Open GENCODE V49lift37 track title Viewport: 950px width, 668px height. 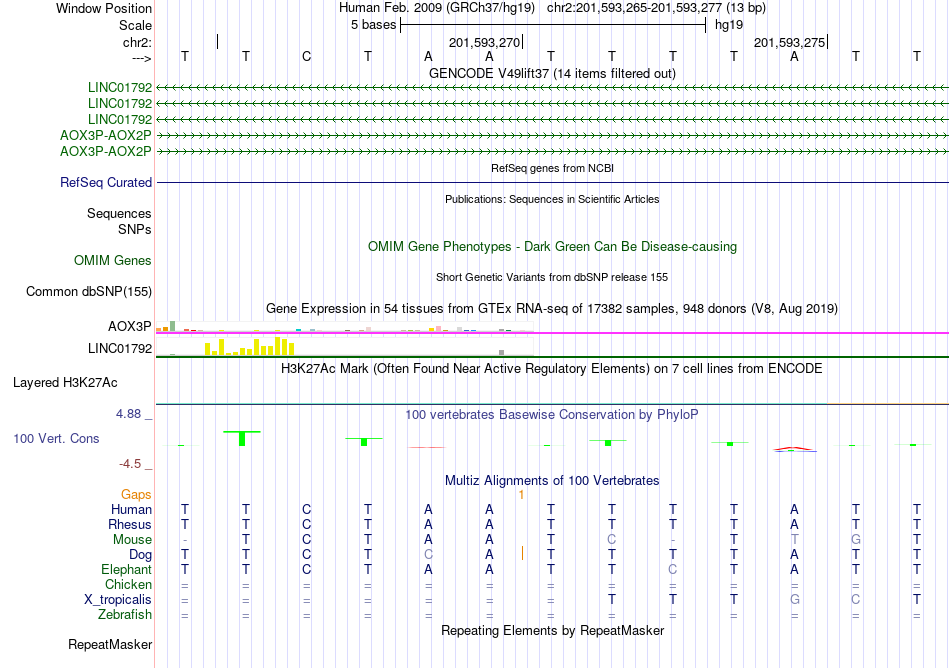(552, 73)
